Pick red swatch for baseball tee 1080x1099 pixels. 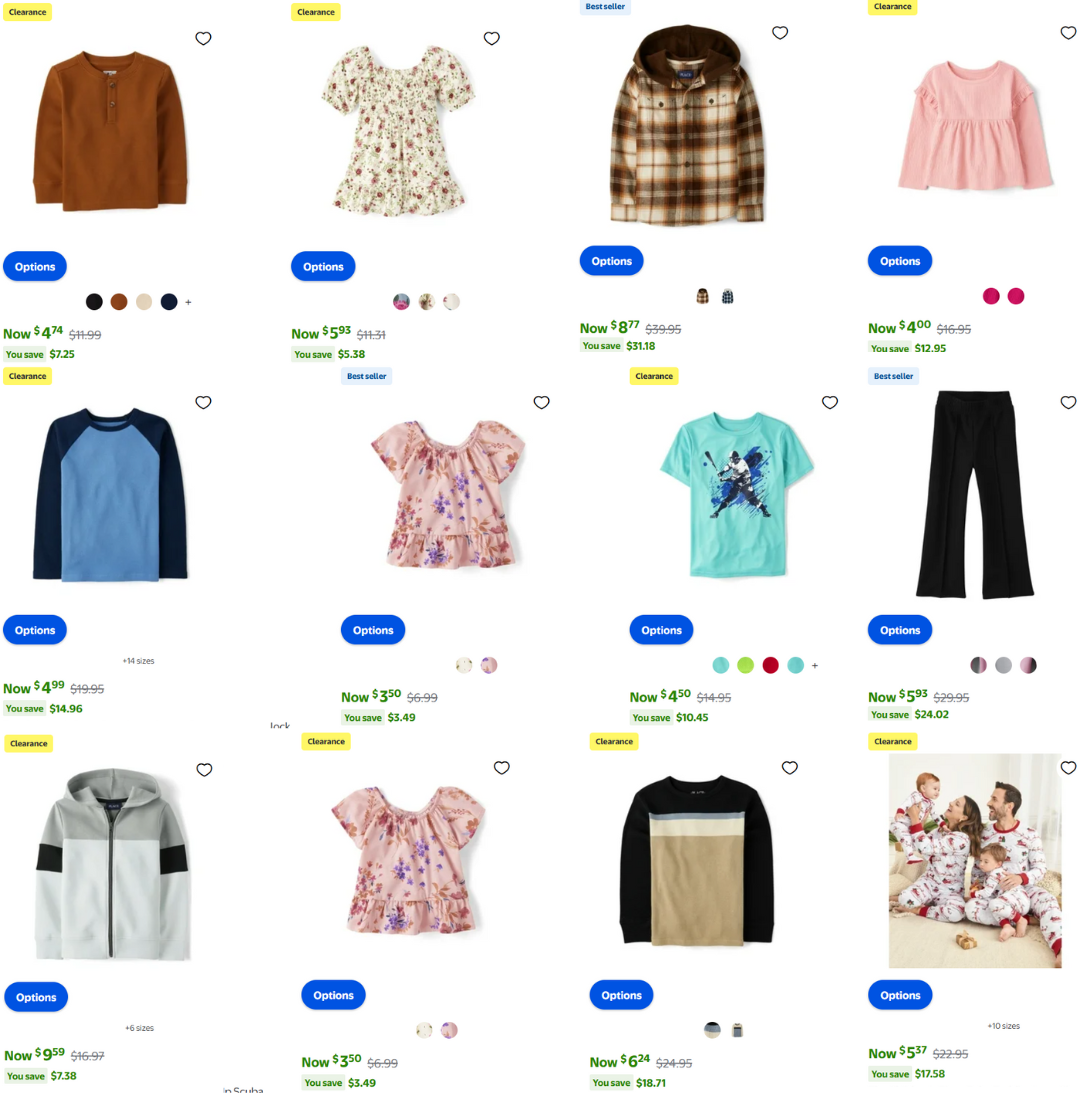click(770, 665)
